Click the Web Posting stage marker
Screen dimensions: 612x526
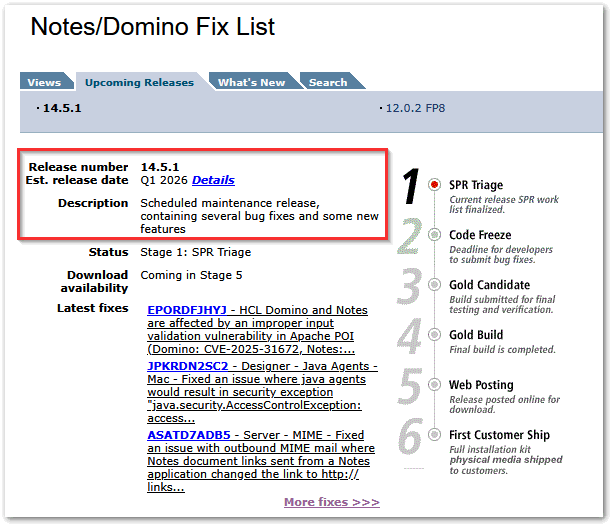click(x=434, y=384)
